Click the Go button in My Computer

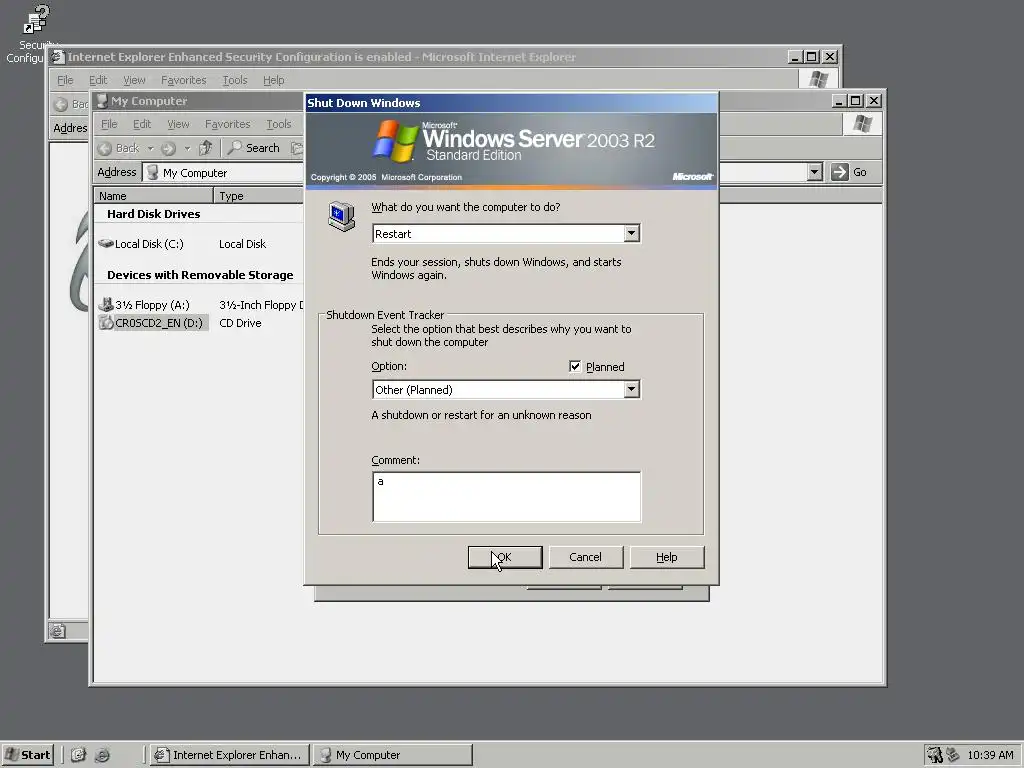tap(849, 172)
